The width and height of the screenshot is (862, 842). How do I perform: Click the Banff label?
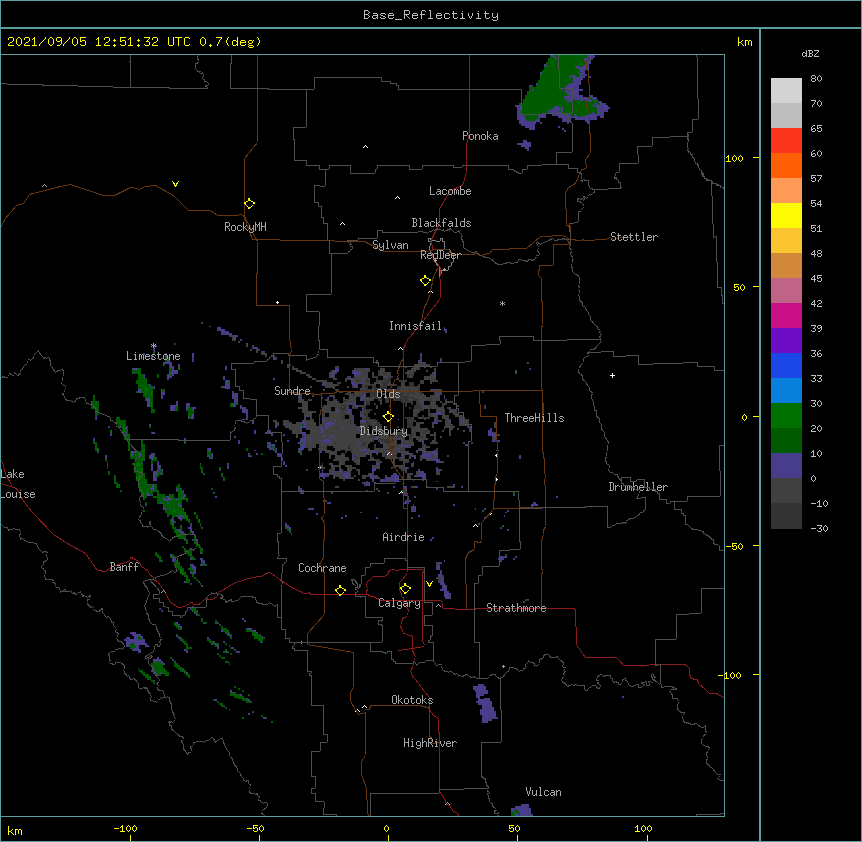[124, 567]
